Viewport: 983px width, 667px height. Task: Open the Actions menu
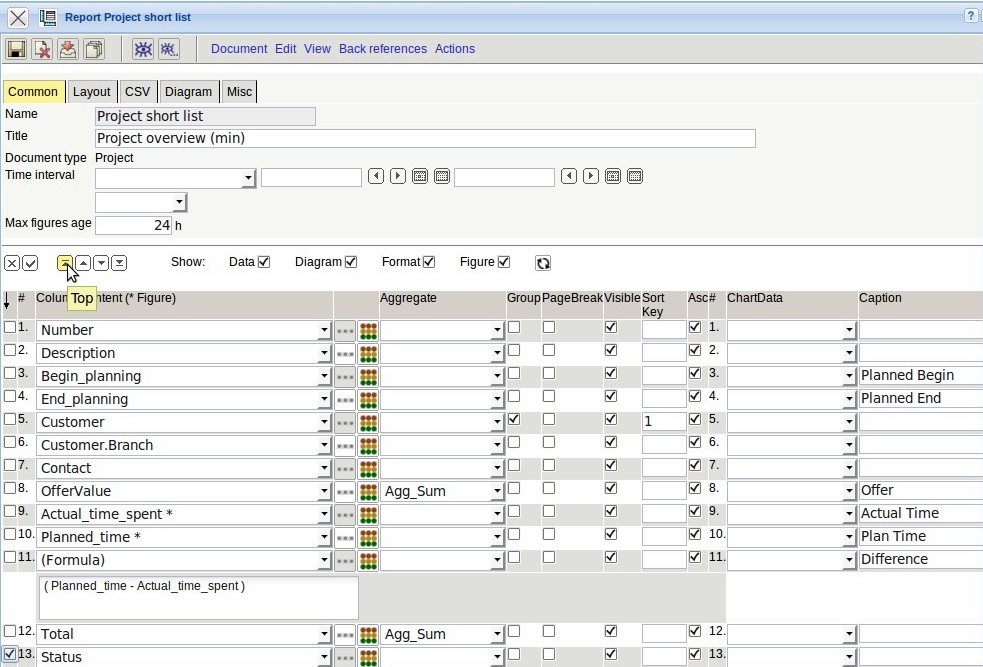pos(454,49)
